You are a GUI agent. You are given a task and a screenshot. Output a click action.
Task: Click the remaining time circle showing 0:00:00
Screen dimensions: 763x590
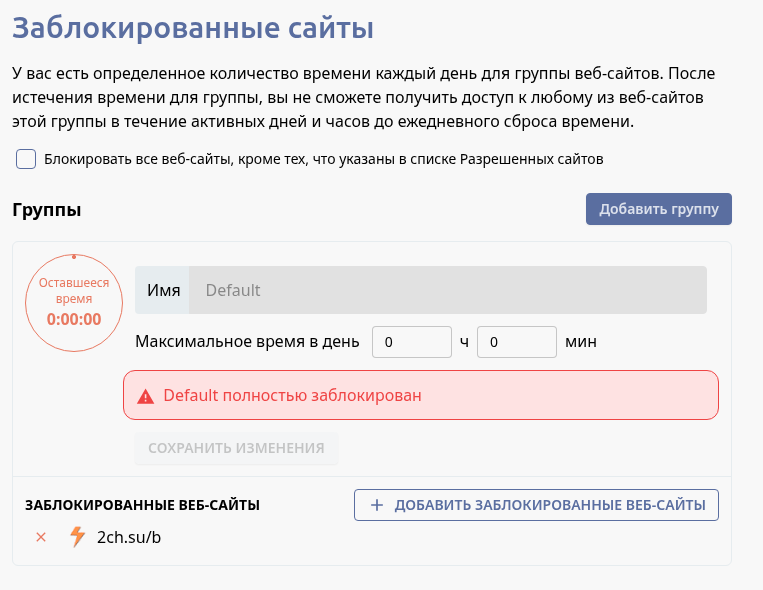click(x=74, y=303)
